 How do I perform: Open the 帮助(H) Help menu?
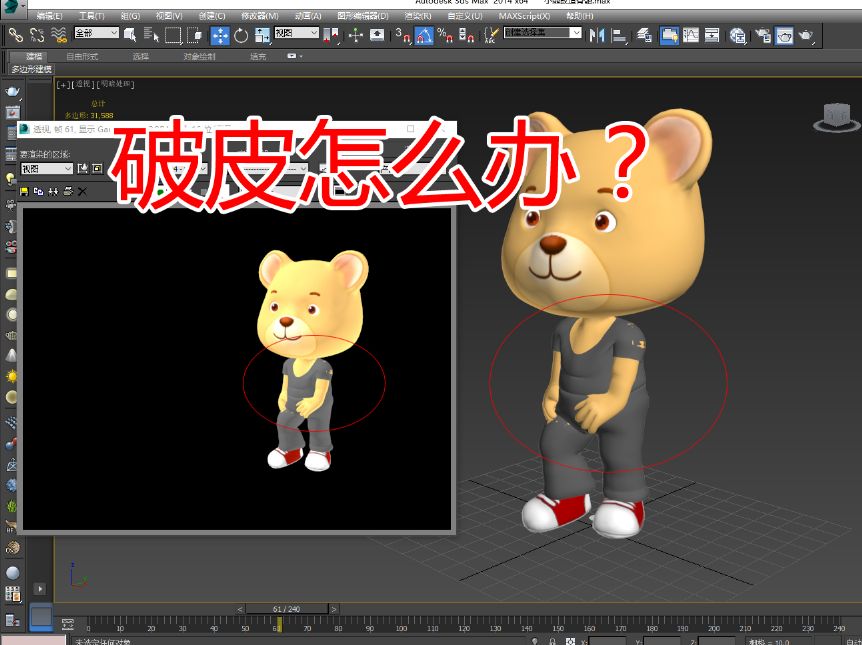pyautogui.click(x=579, y=16)
